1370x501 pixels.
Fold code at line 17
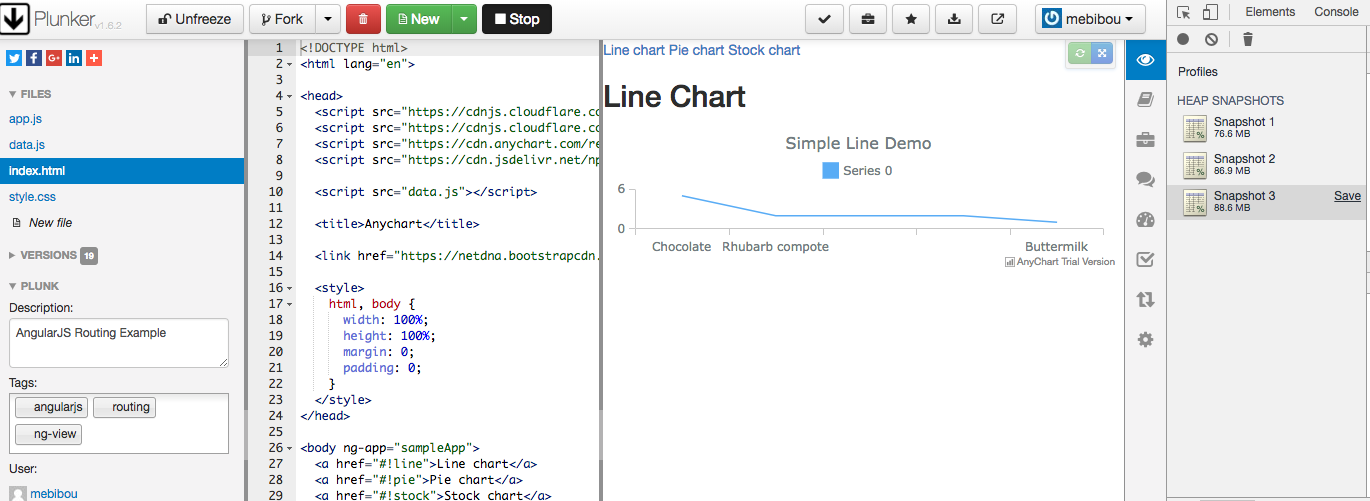[x=289, y=304]
